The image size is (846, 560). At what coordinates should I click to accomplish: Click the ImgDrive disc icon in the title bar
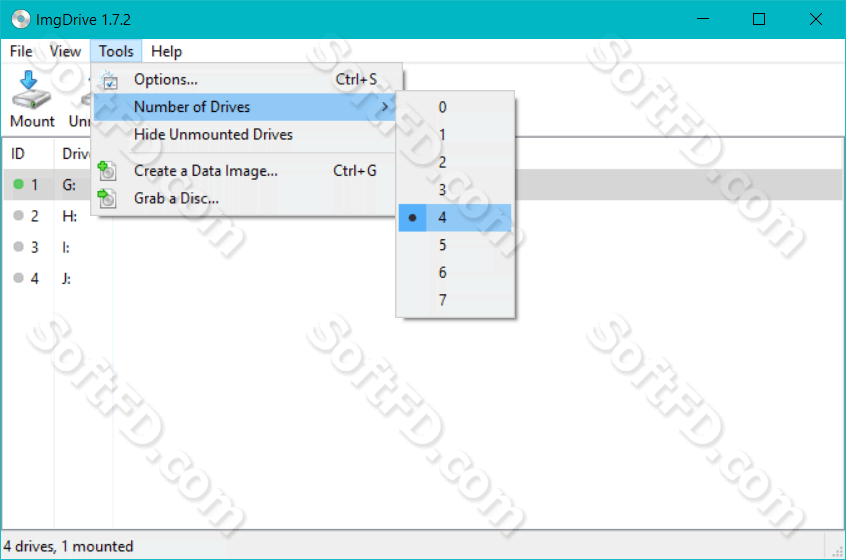[x=21, y=19]
